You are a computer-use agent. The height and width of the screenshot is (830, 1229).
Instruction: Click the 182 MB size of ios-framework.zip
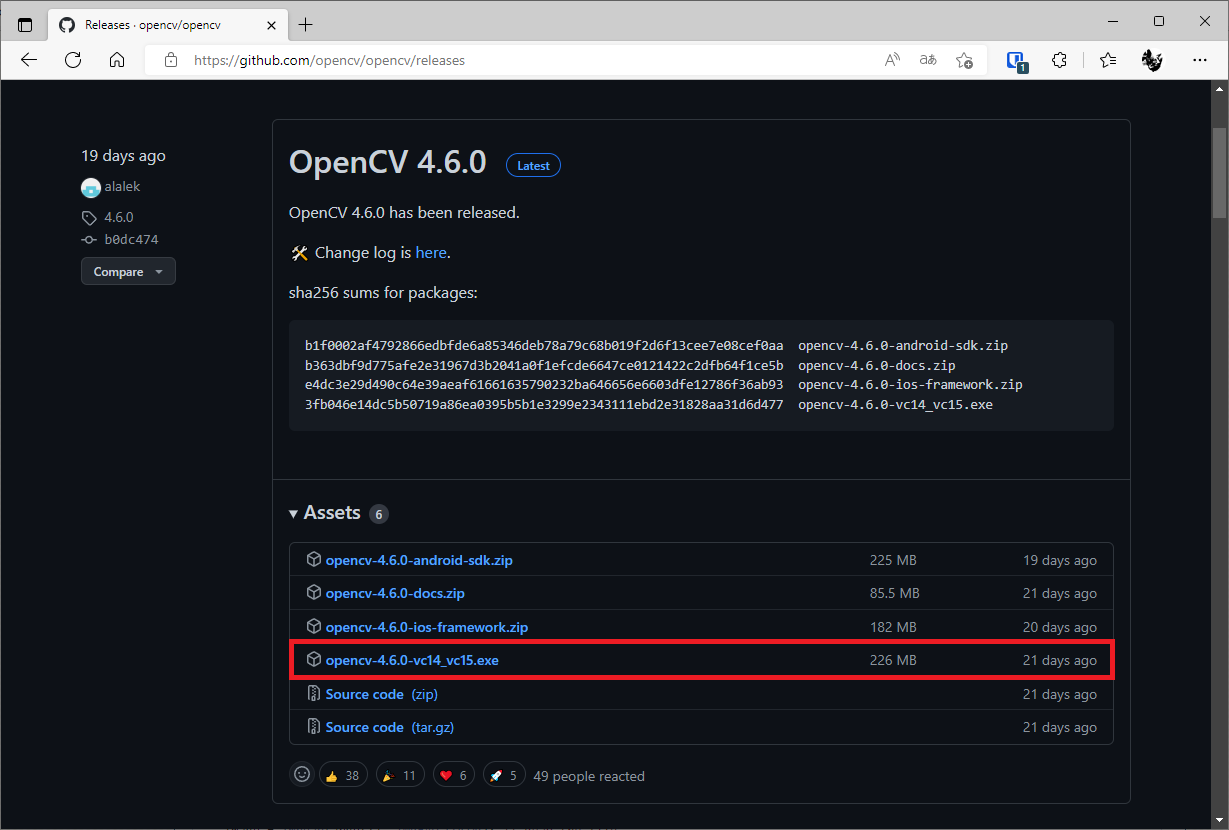pos(893,627)
